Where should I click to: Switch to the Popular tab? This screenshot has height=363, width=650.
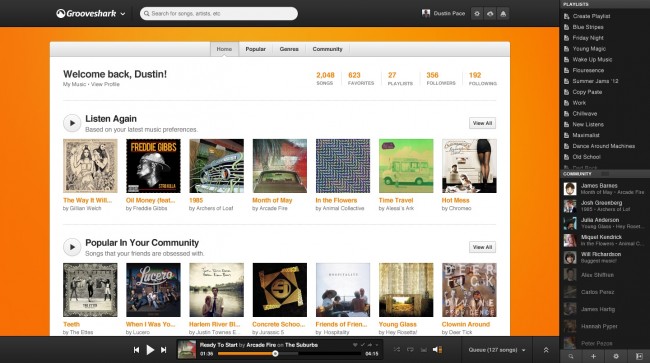coord(255,49)
